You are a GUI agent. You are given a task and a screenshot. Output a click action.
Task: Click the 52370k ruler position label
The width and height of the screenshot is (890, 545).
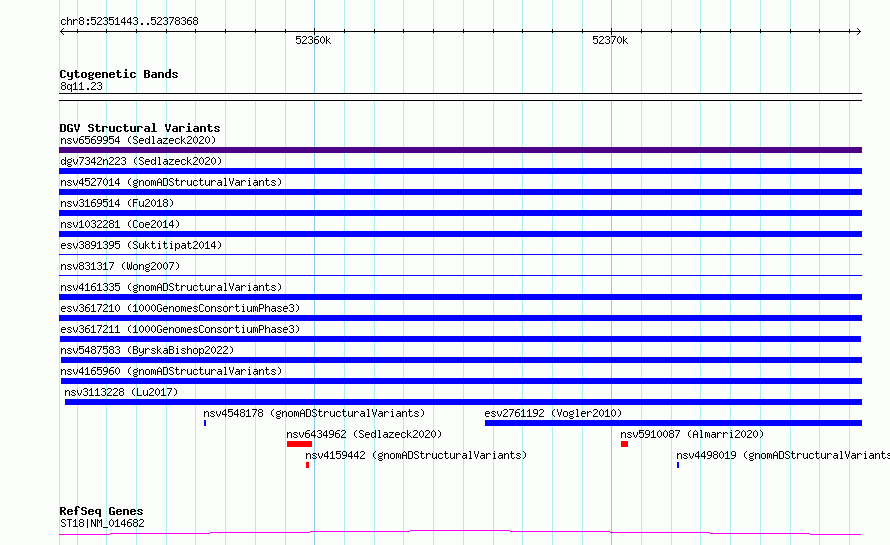click(610, 40)
